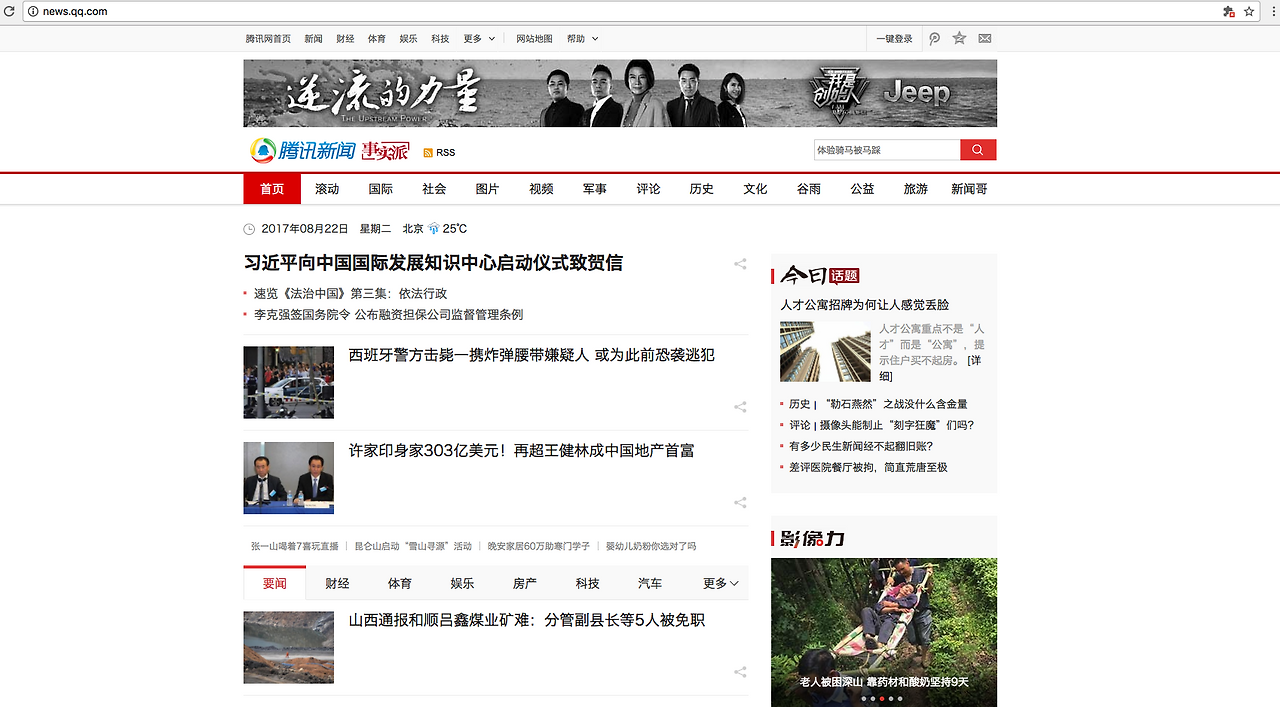1280x707 pixels.
Task: Click the 逆流的力量 Jeep banner ad
Action: 620,93
